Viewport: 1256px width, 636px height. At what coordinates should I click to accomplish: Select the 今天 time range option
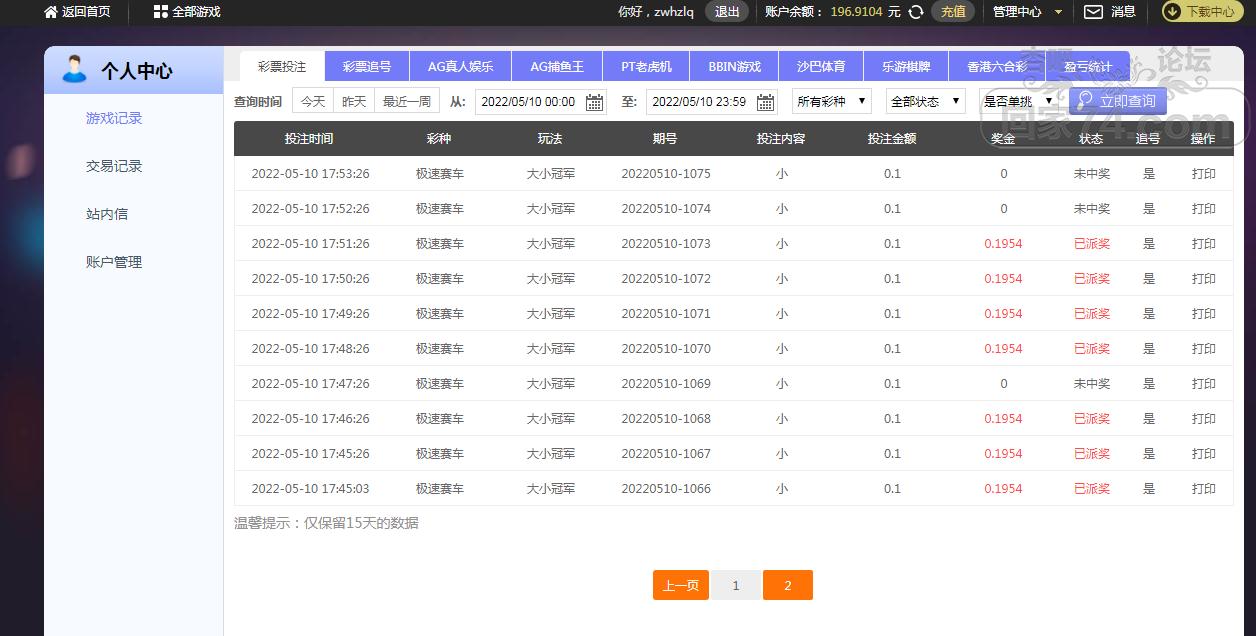click(313, 101)
